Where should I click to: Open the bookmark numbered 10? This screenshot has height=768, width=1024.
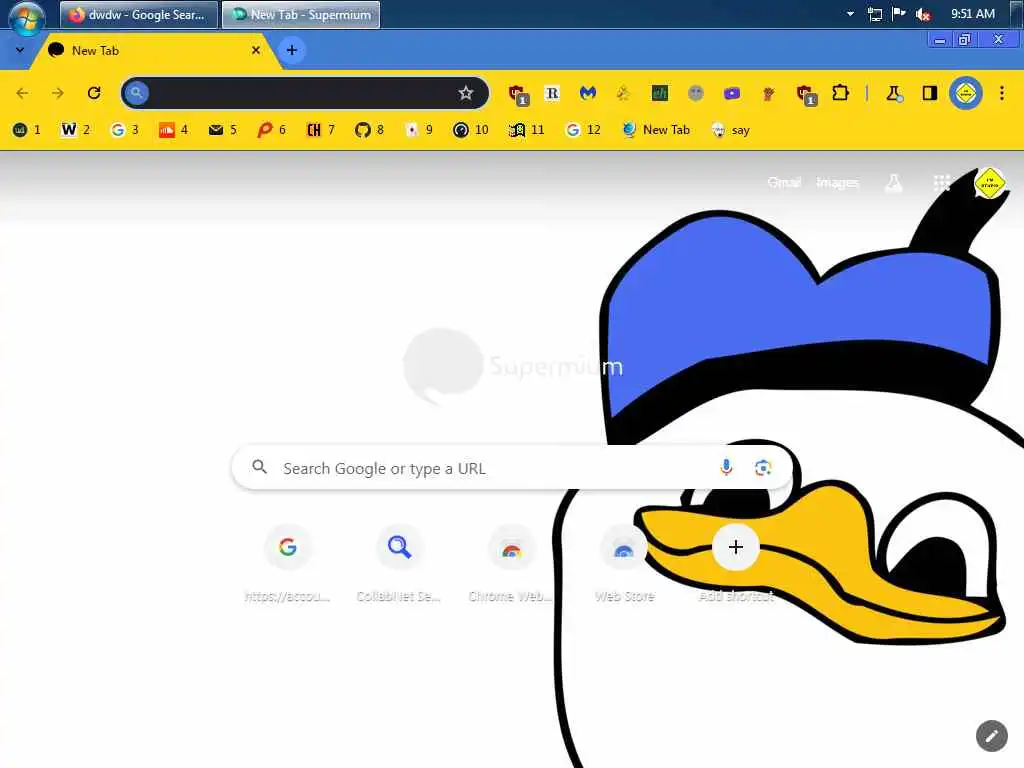[471, 130]
